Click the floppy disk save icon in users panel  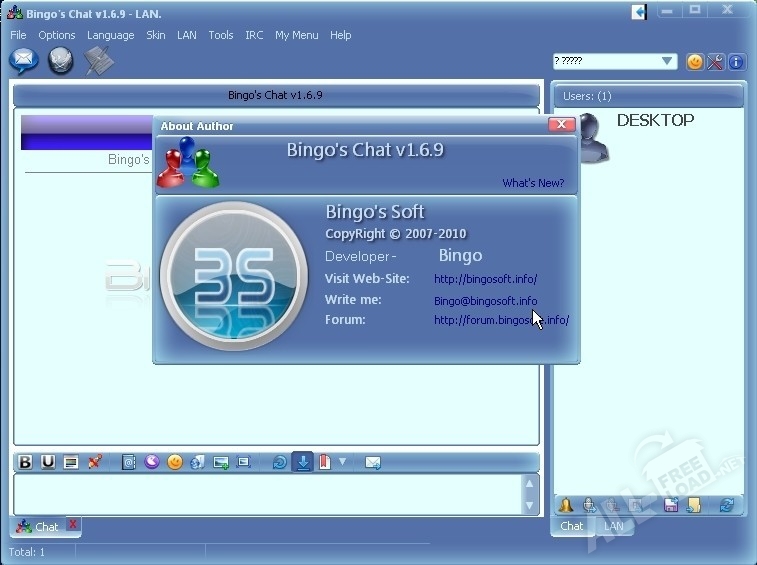pos(671,505)
